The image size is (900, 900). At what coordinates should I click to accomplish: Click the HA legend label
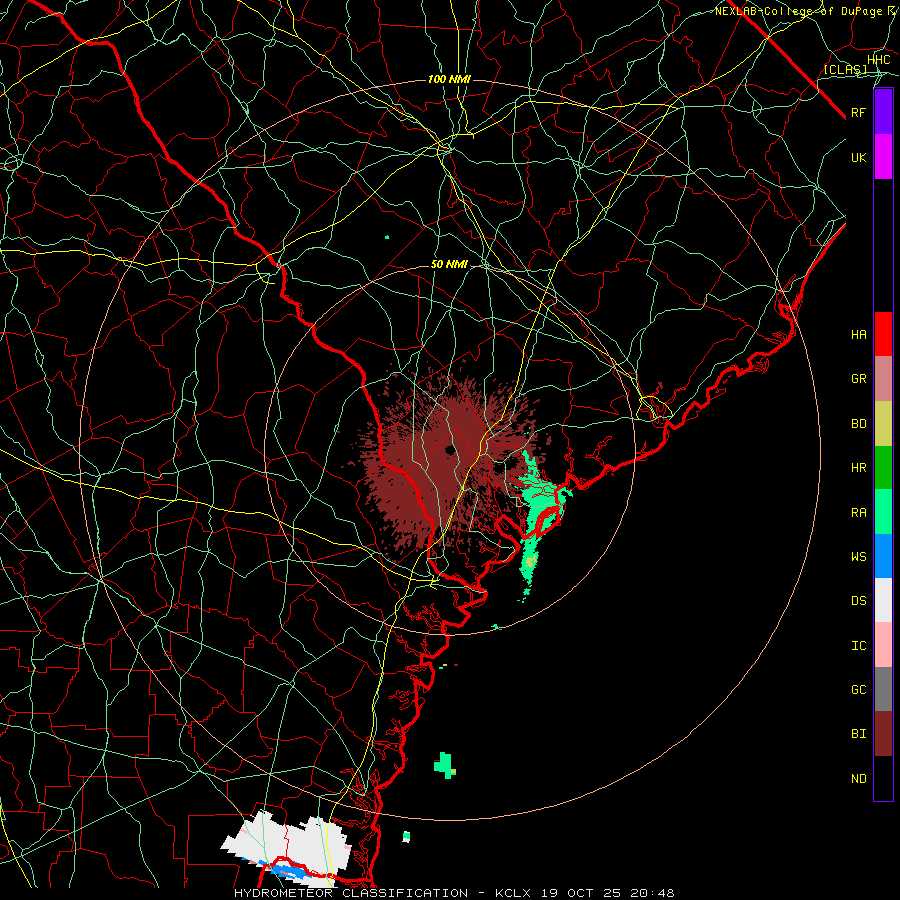coord(858,335)
